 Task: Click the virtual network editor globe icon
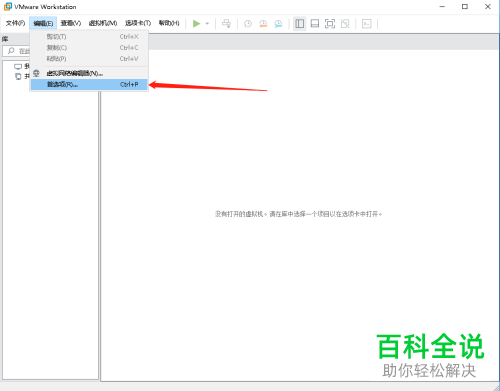pyautogui.click(x=36, y=73)
